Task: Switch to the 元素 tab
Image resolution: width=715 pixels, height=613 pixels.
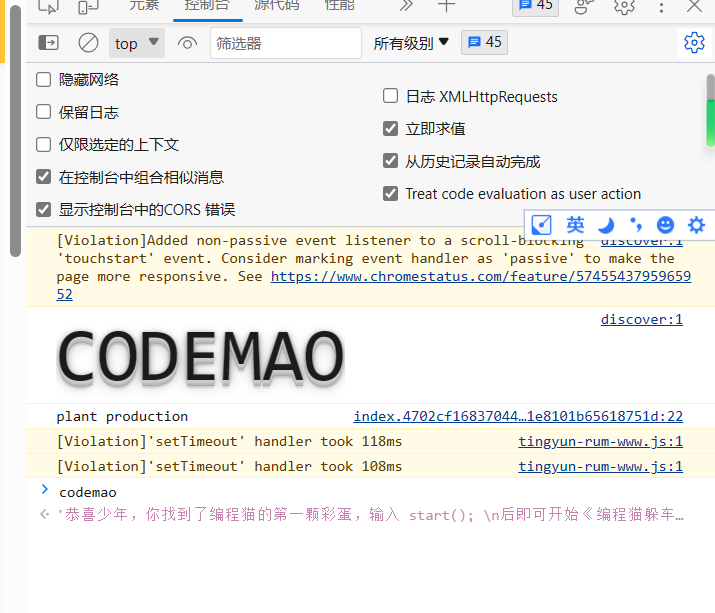Action: (144, 6)
